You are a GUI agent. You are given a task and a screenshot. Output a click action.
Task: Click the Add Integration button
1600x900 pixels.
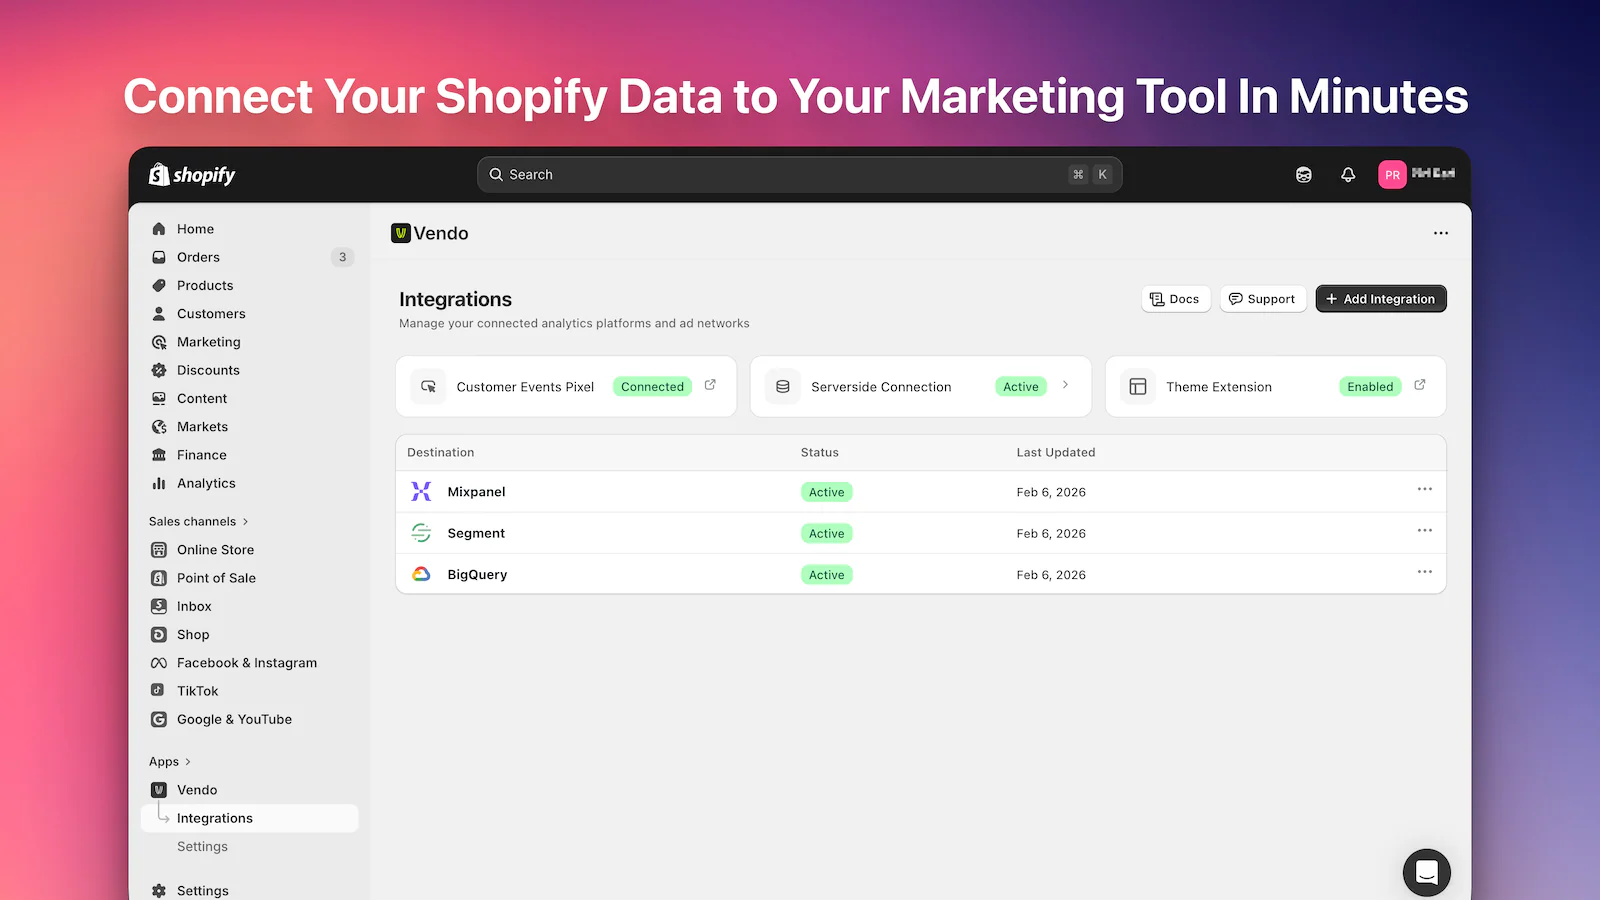(1381, 298)
